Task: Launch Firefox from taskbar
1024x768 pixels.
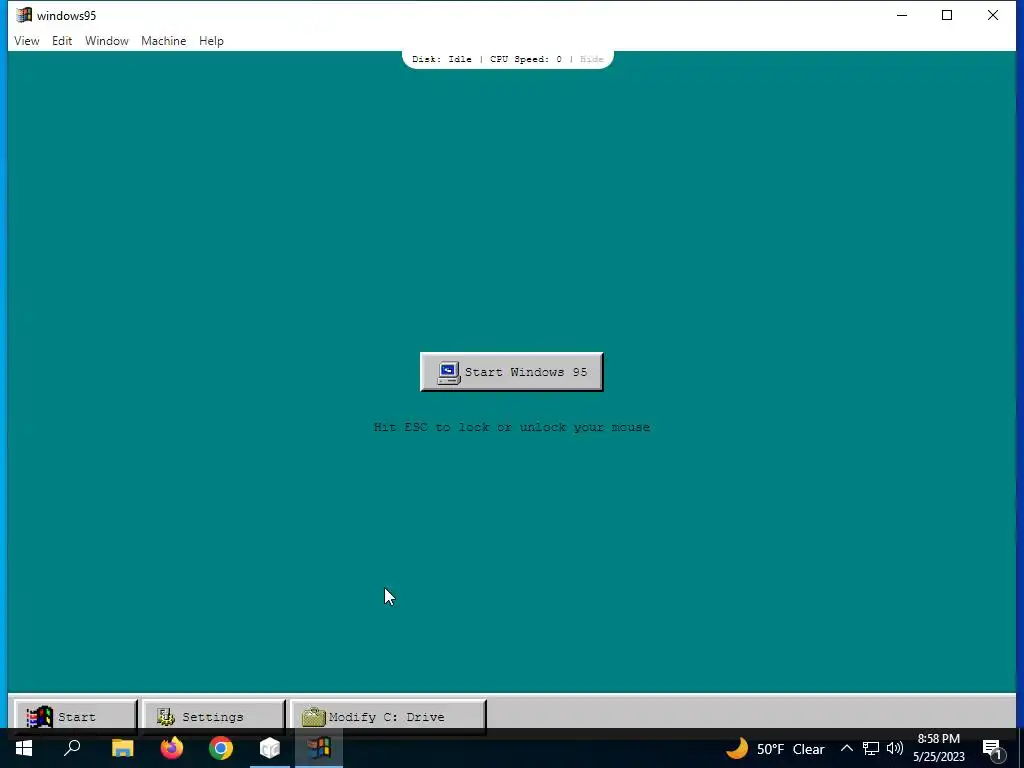Action: pos(172,748)
